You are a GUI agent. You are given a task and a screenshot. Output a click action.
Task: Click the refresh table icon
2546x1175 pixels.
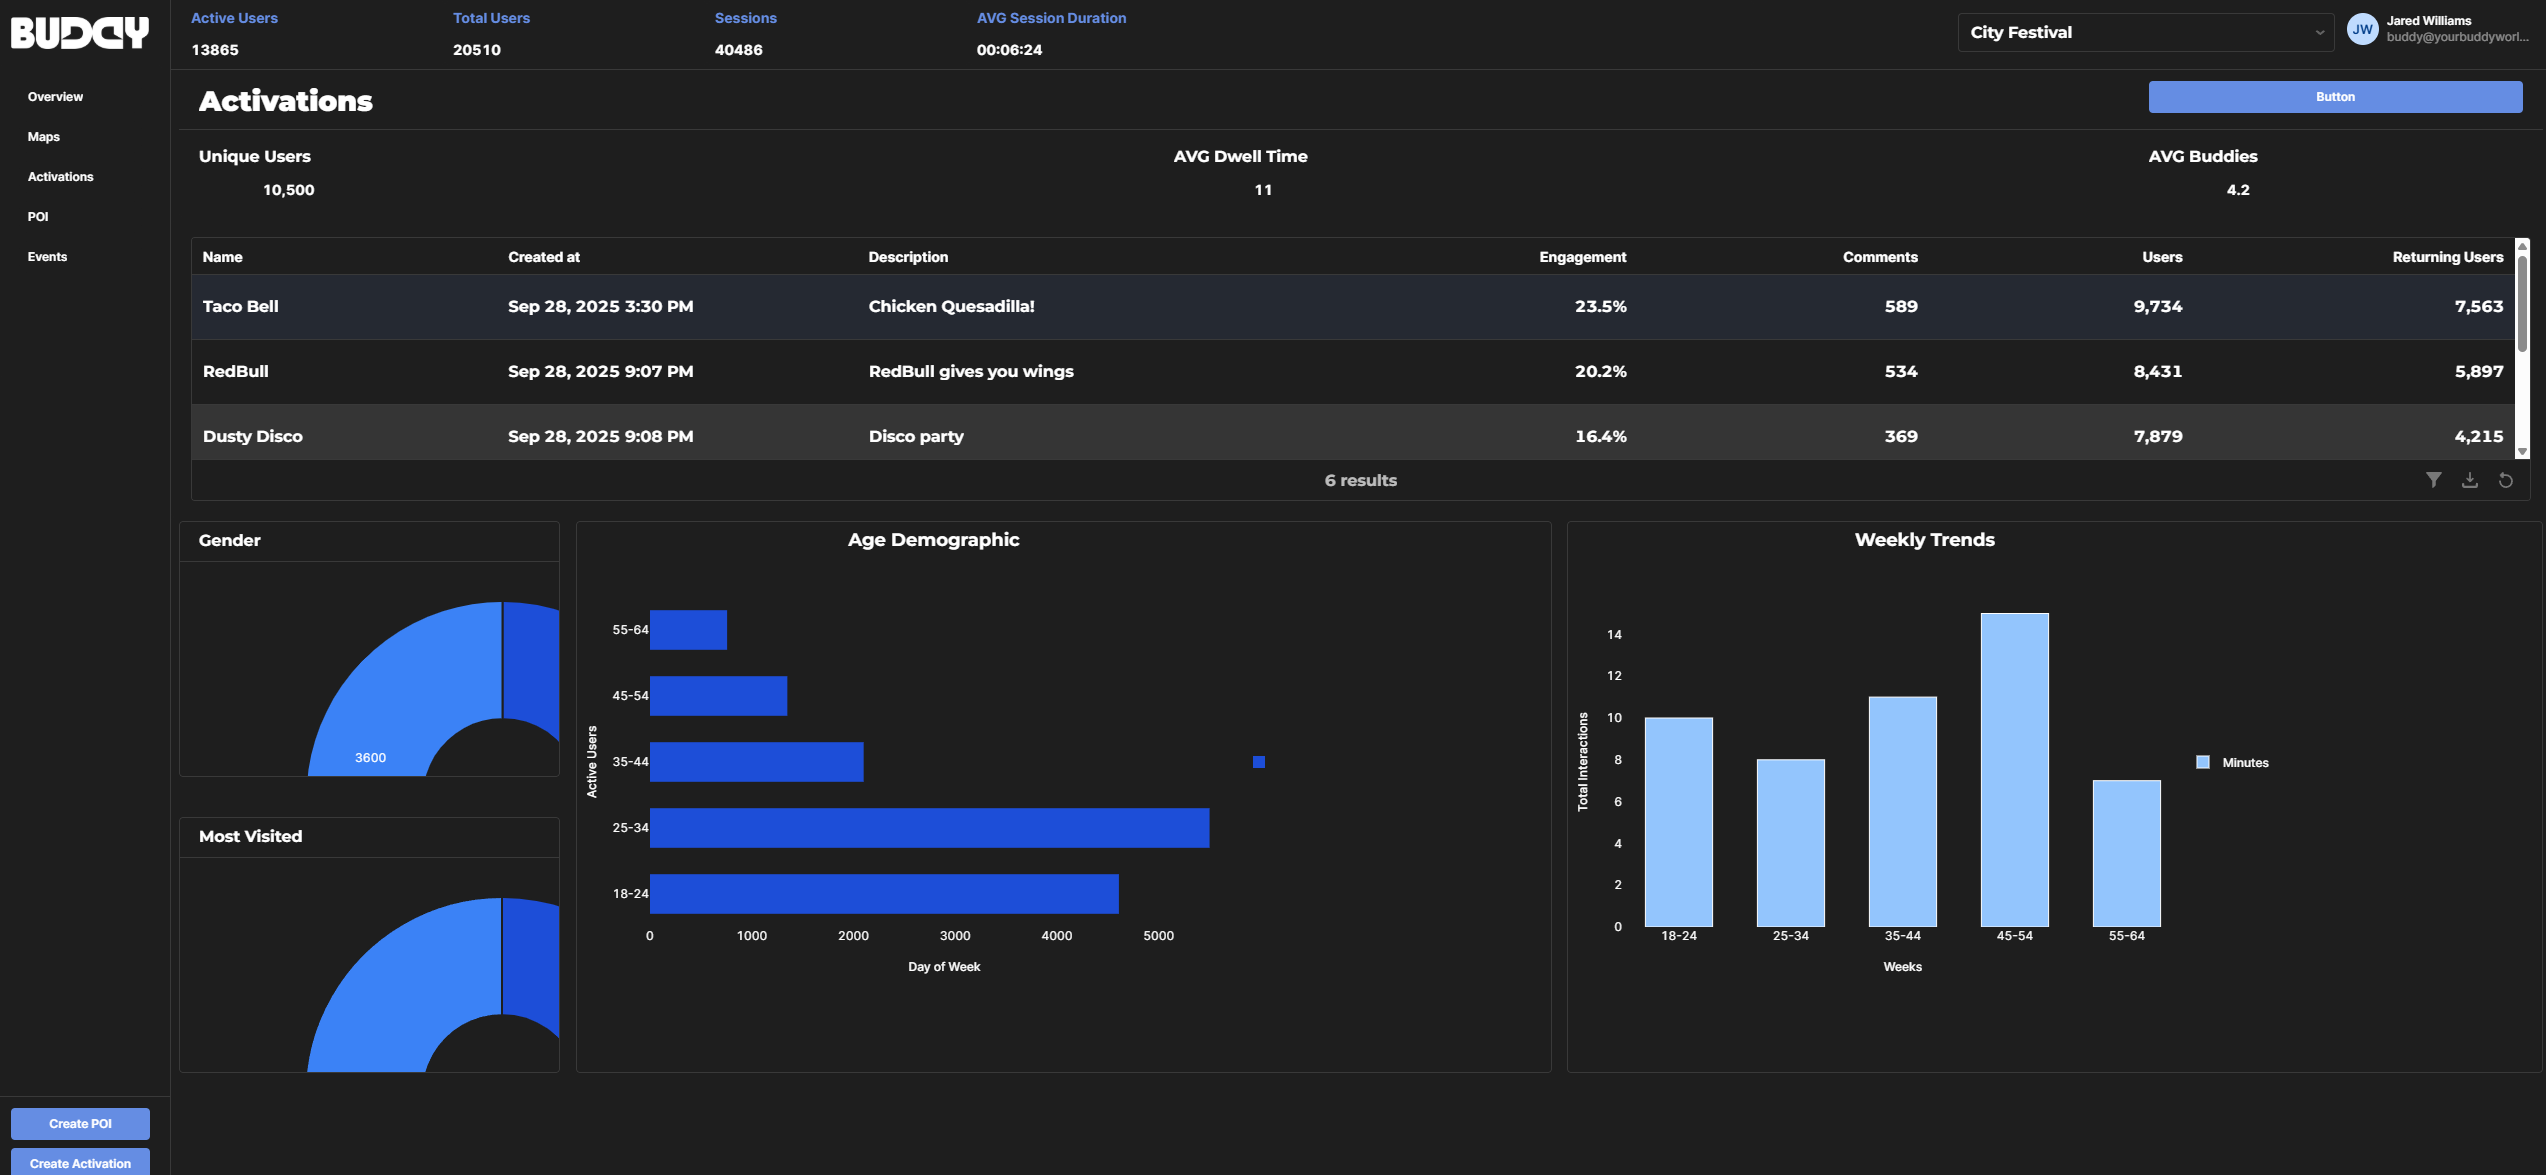pos(2505,480)
